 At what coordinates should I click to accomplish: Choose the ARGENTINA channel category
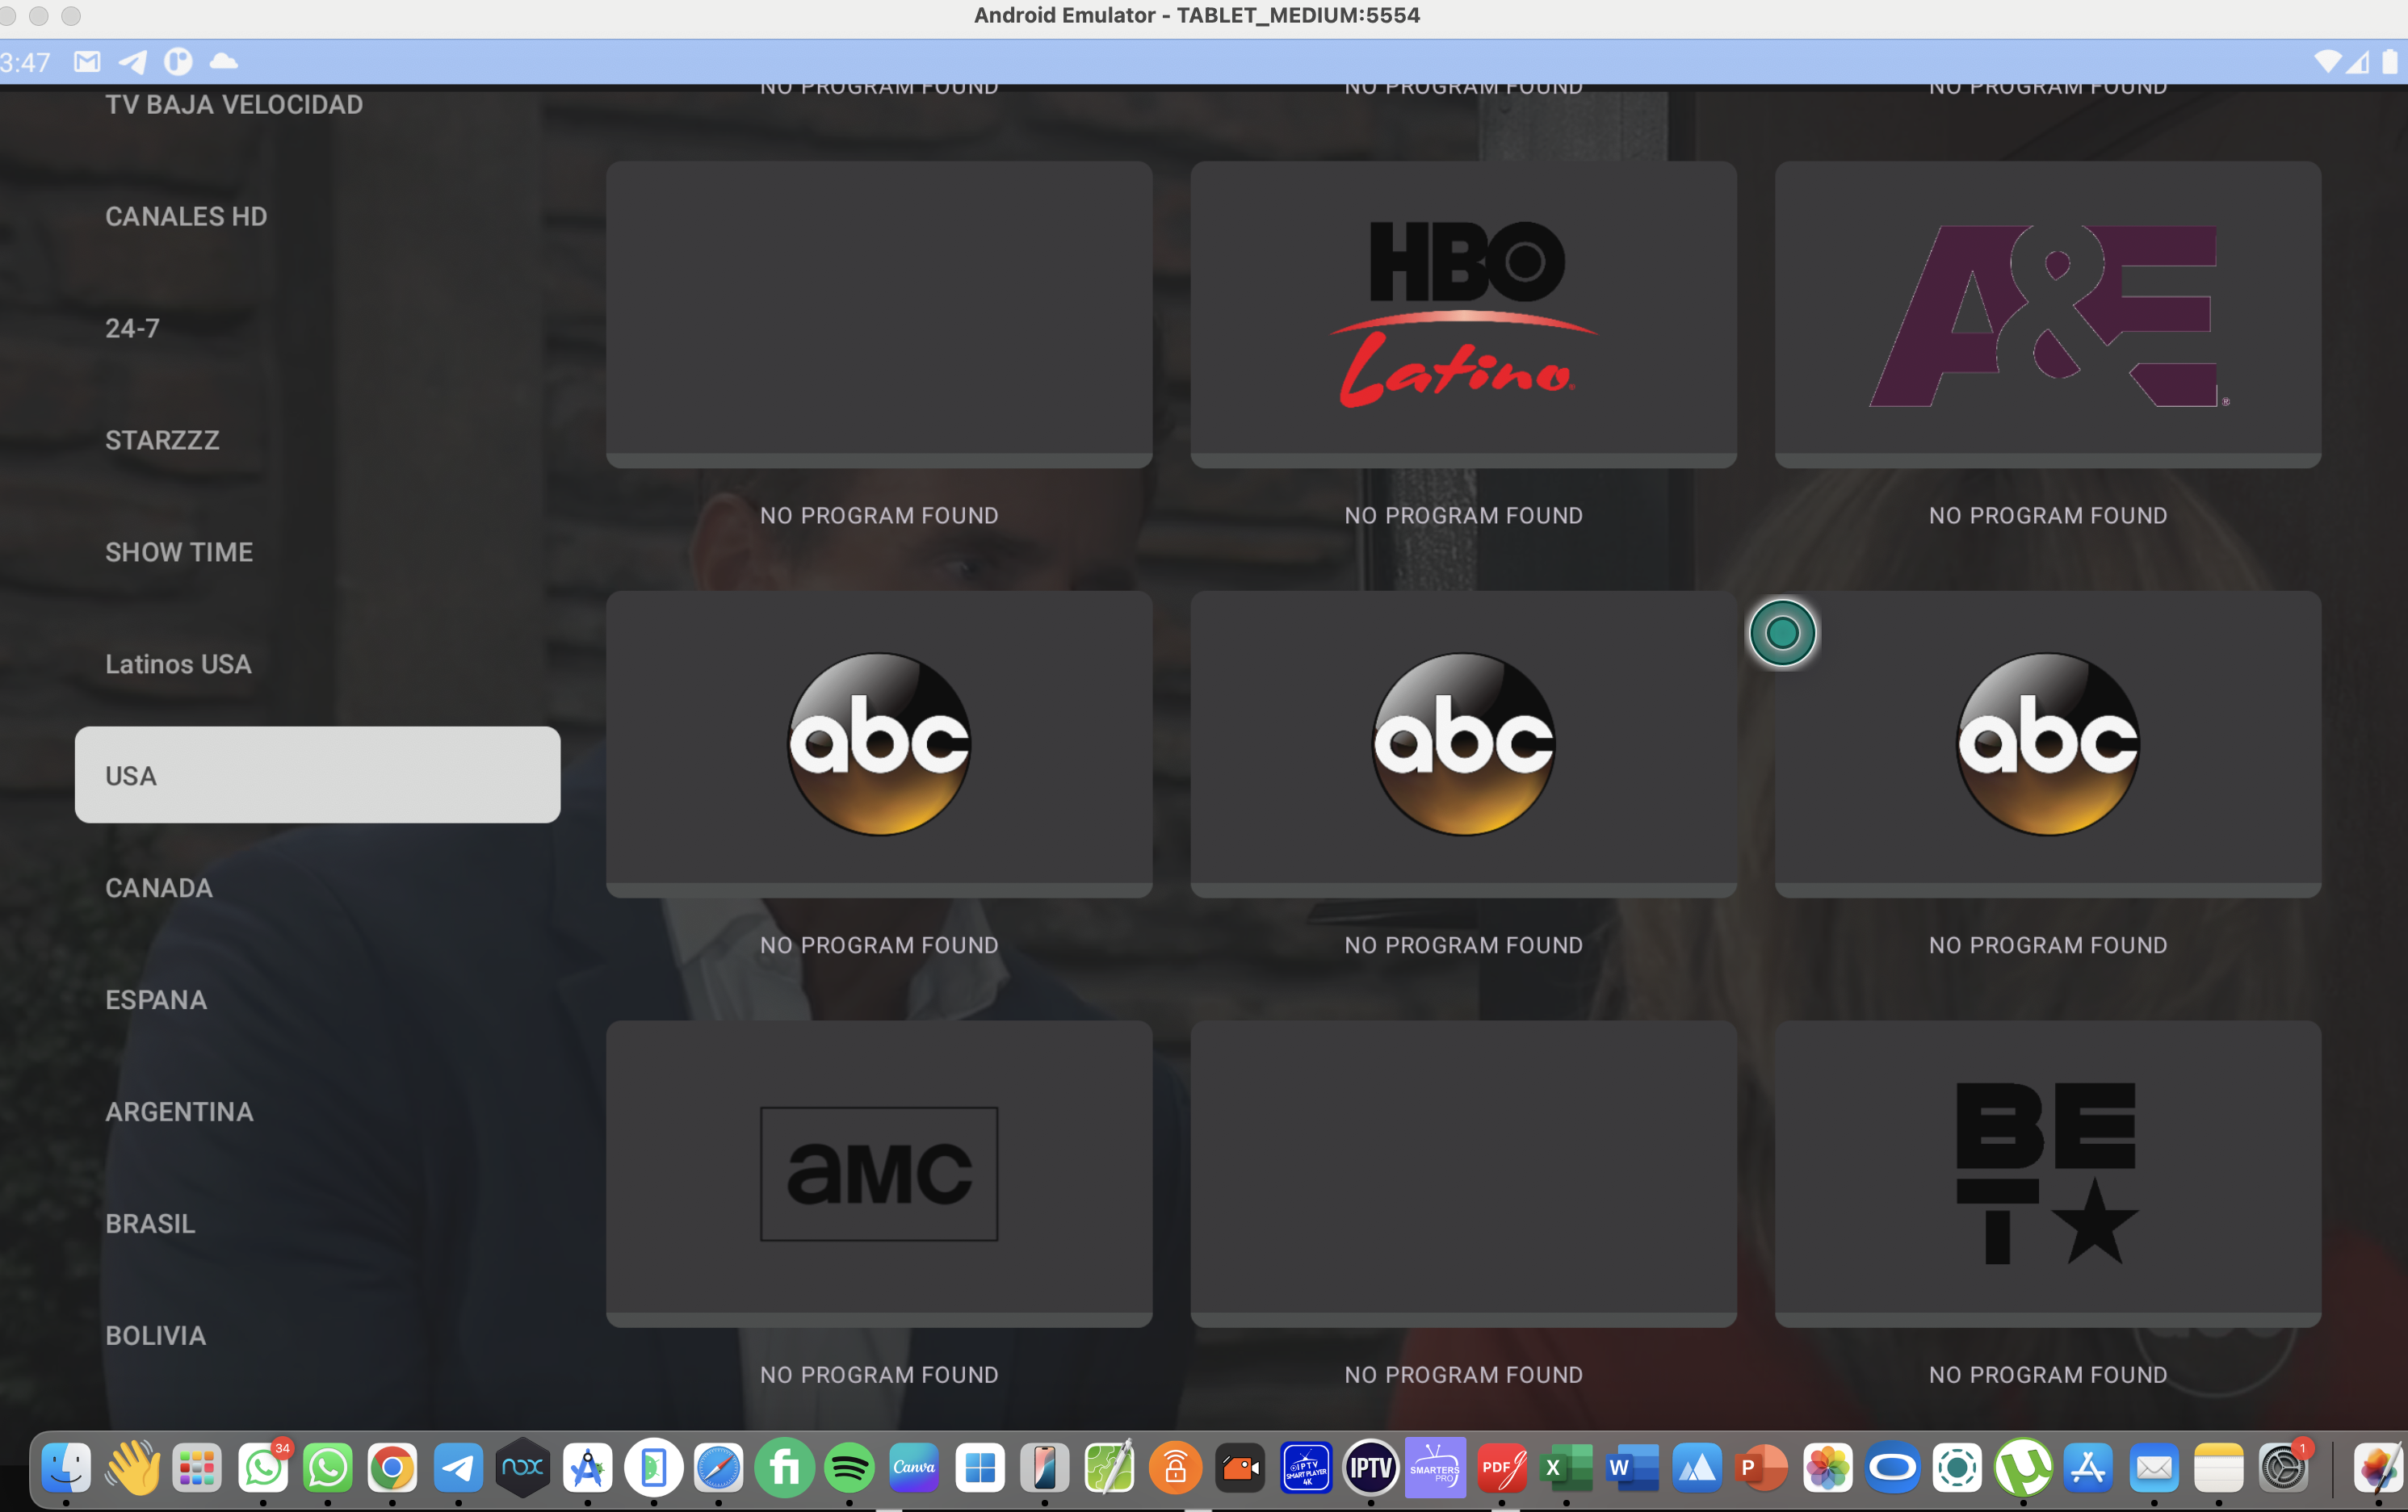[x=180, y=1111]
